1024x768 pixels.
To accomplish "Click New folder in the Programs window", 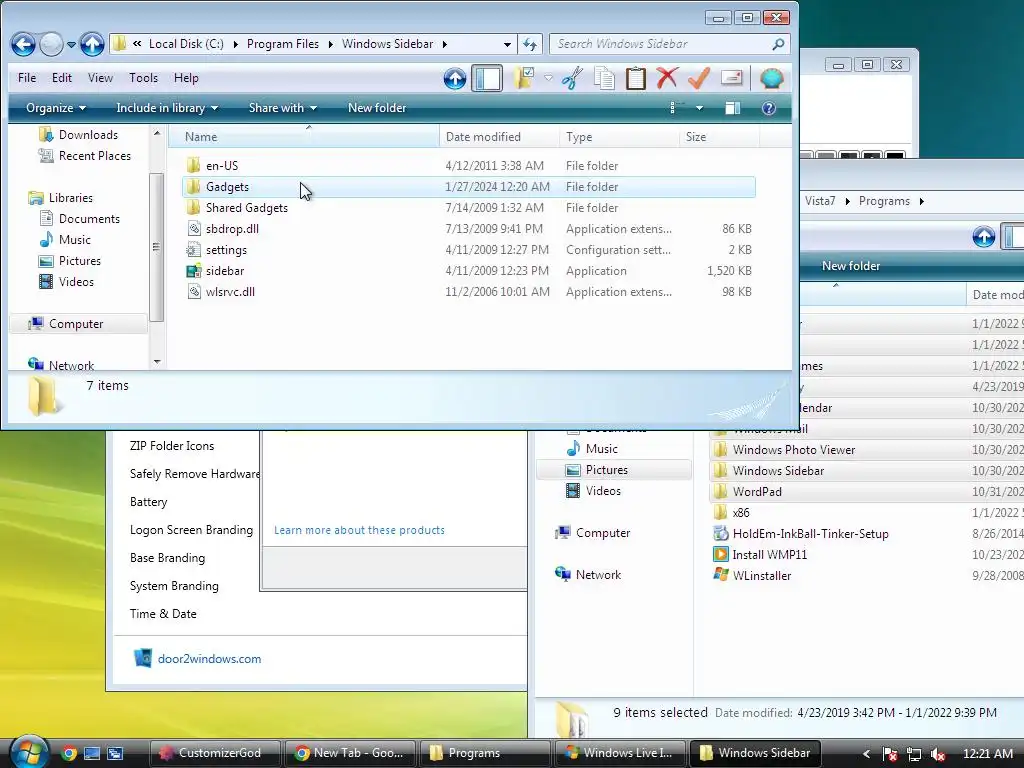I will (x=851, y=266).
